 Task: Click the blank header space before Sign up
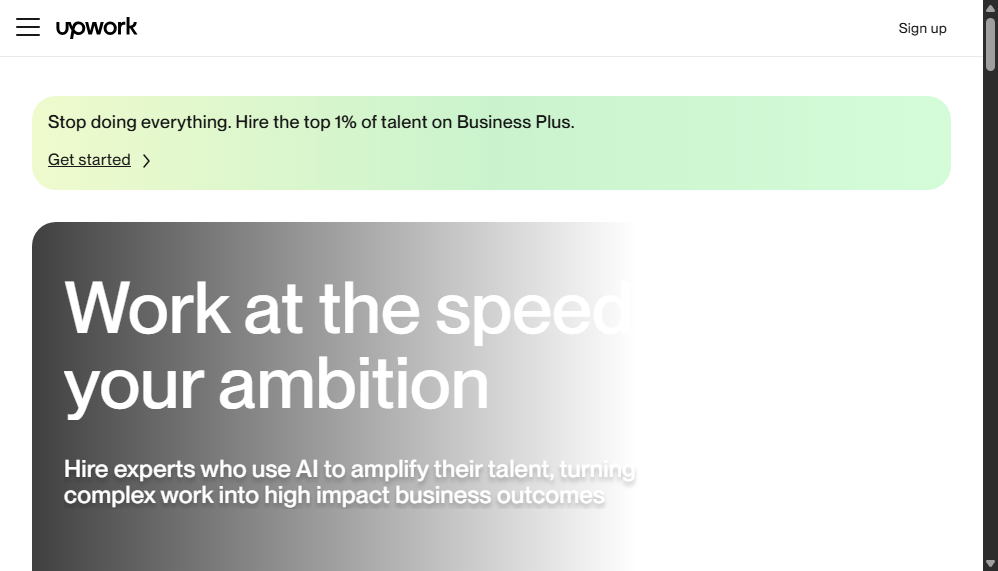tap(509, 28)
